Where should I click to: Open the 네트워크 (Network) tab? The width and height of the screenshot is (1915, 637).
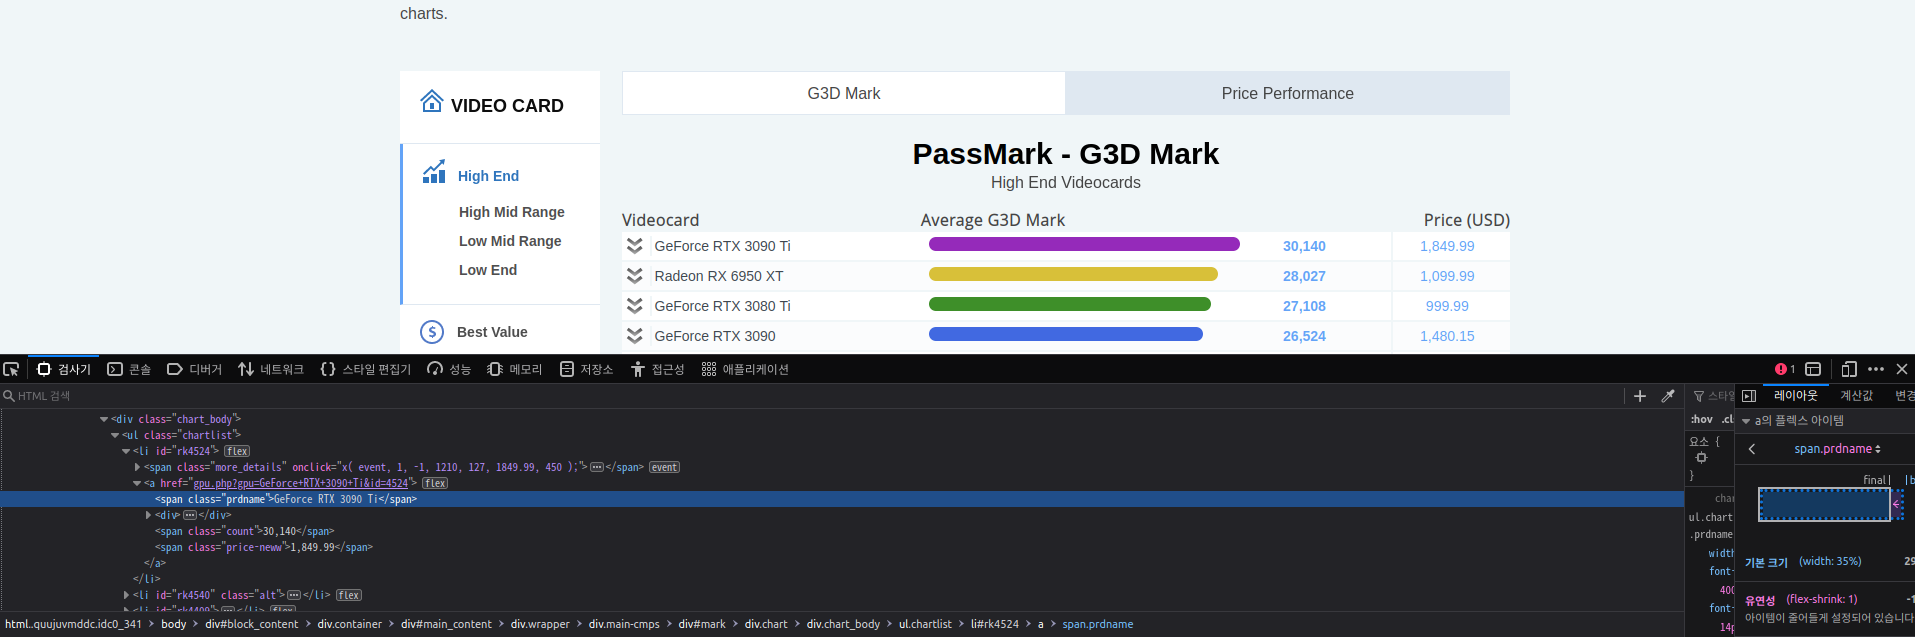click(x=271, y=369)
